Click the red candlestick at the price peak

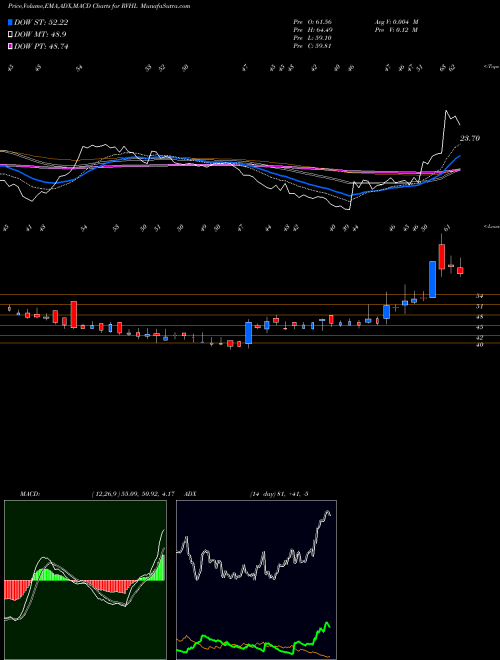click(441, 257)
